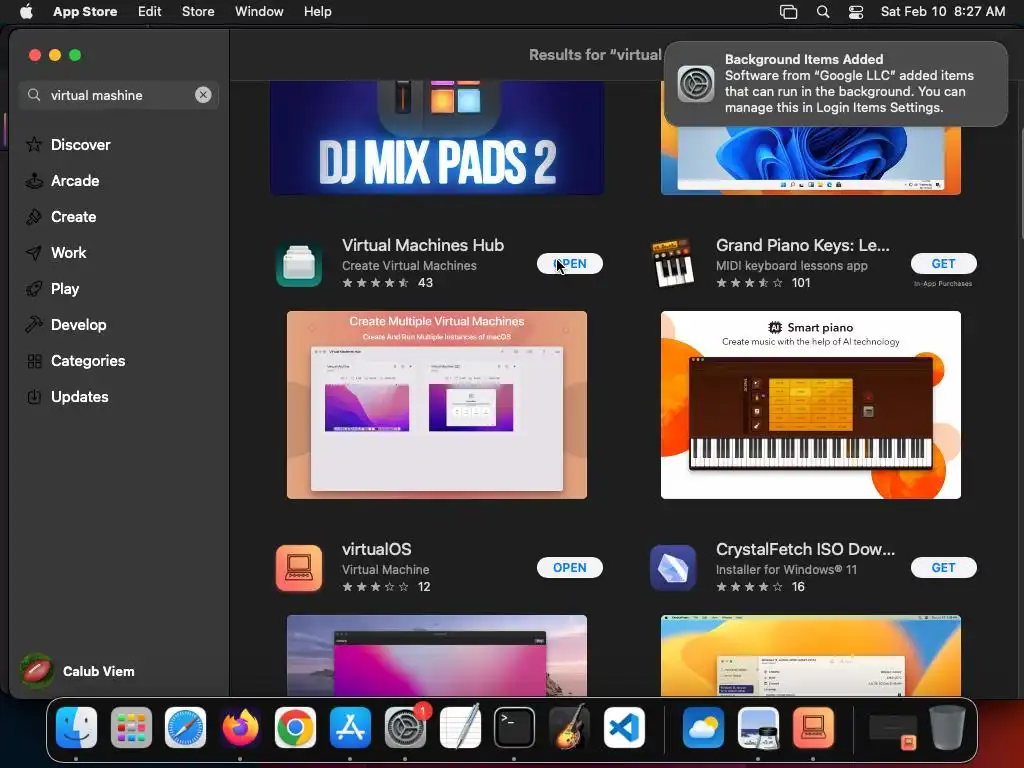Open the Smart piano screenshot
The width and height of the screenshot is (1024, 768).
click(810, 405)
